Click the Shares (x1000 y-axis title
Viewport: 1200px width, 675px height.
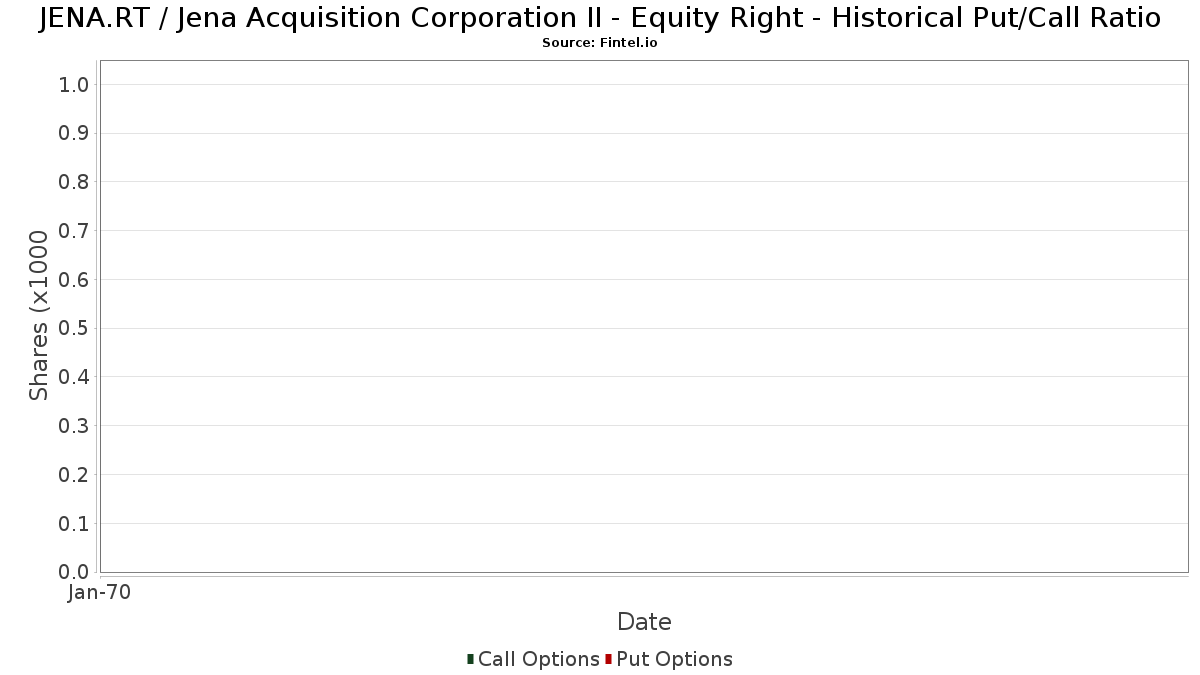tap(39, 315)
